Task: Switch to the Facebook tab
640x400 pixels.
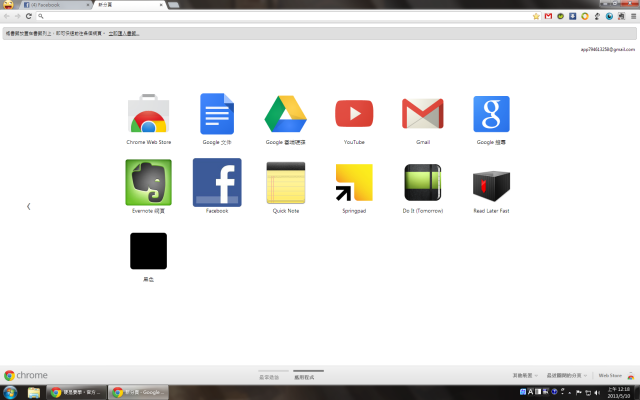Action: (54, 5)
